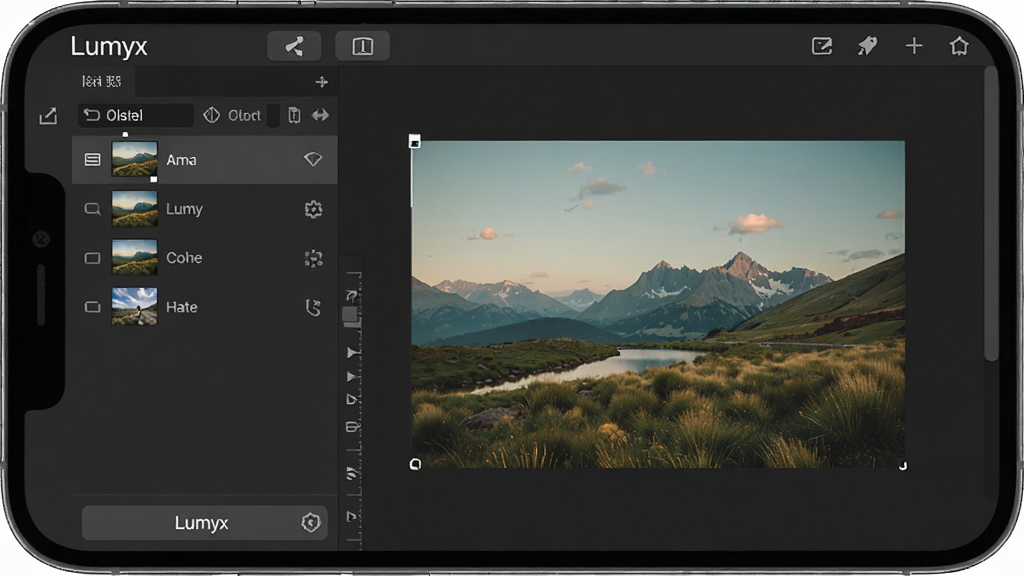
Task: Click the clipboard icon right of Olbct
Action: pos(295,116)
